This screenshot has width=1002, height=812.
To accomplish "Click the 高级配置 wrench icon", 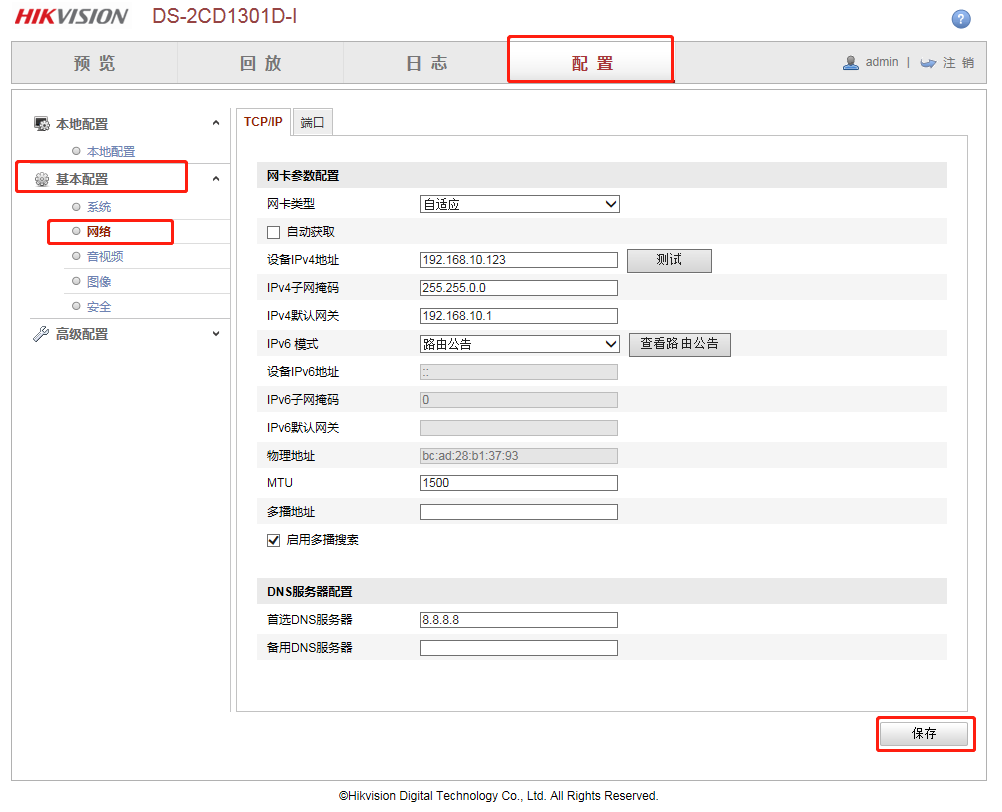I will [x=41, y=334].
